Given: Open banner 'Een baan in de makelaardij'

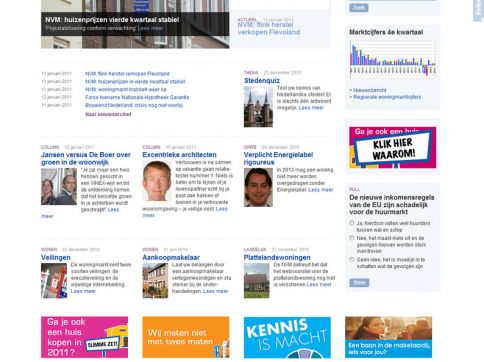Looking at the screenshot, I should coord(388,337).
